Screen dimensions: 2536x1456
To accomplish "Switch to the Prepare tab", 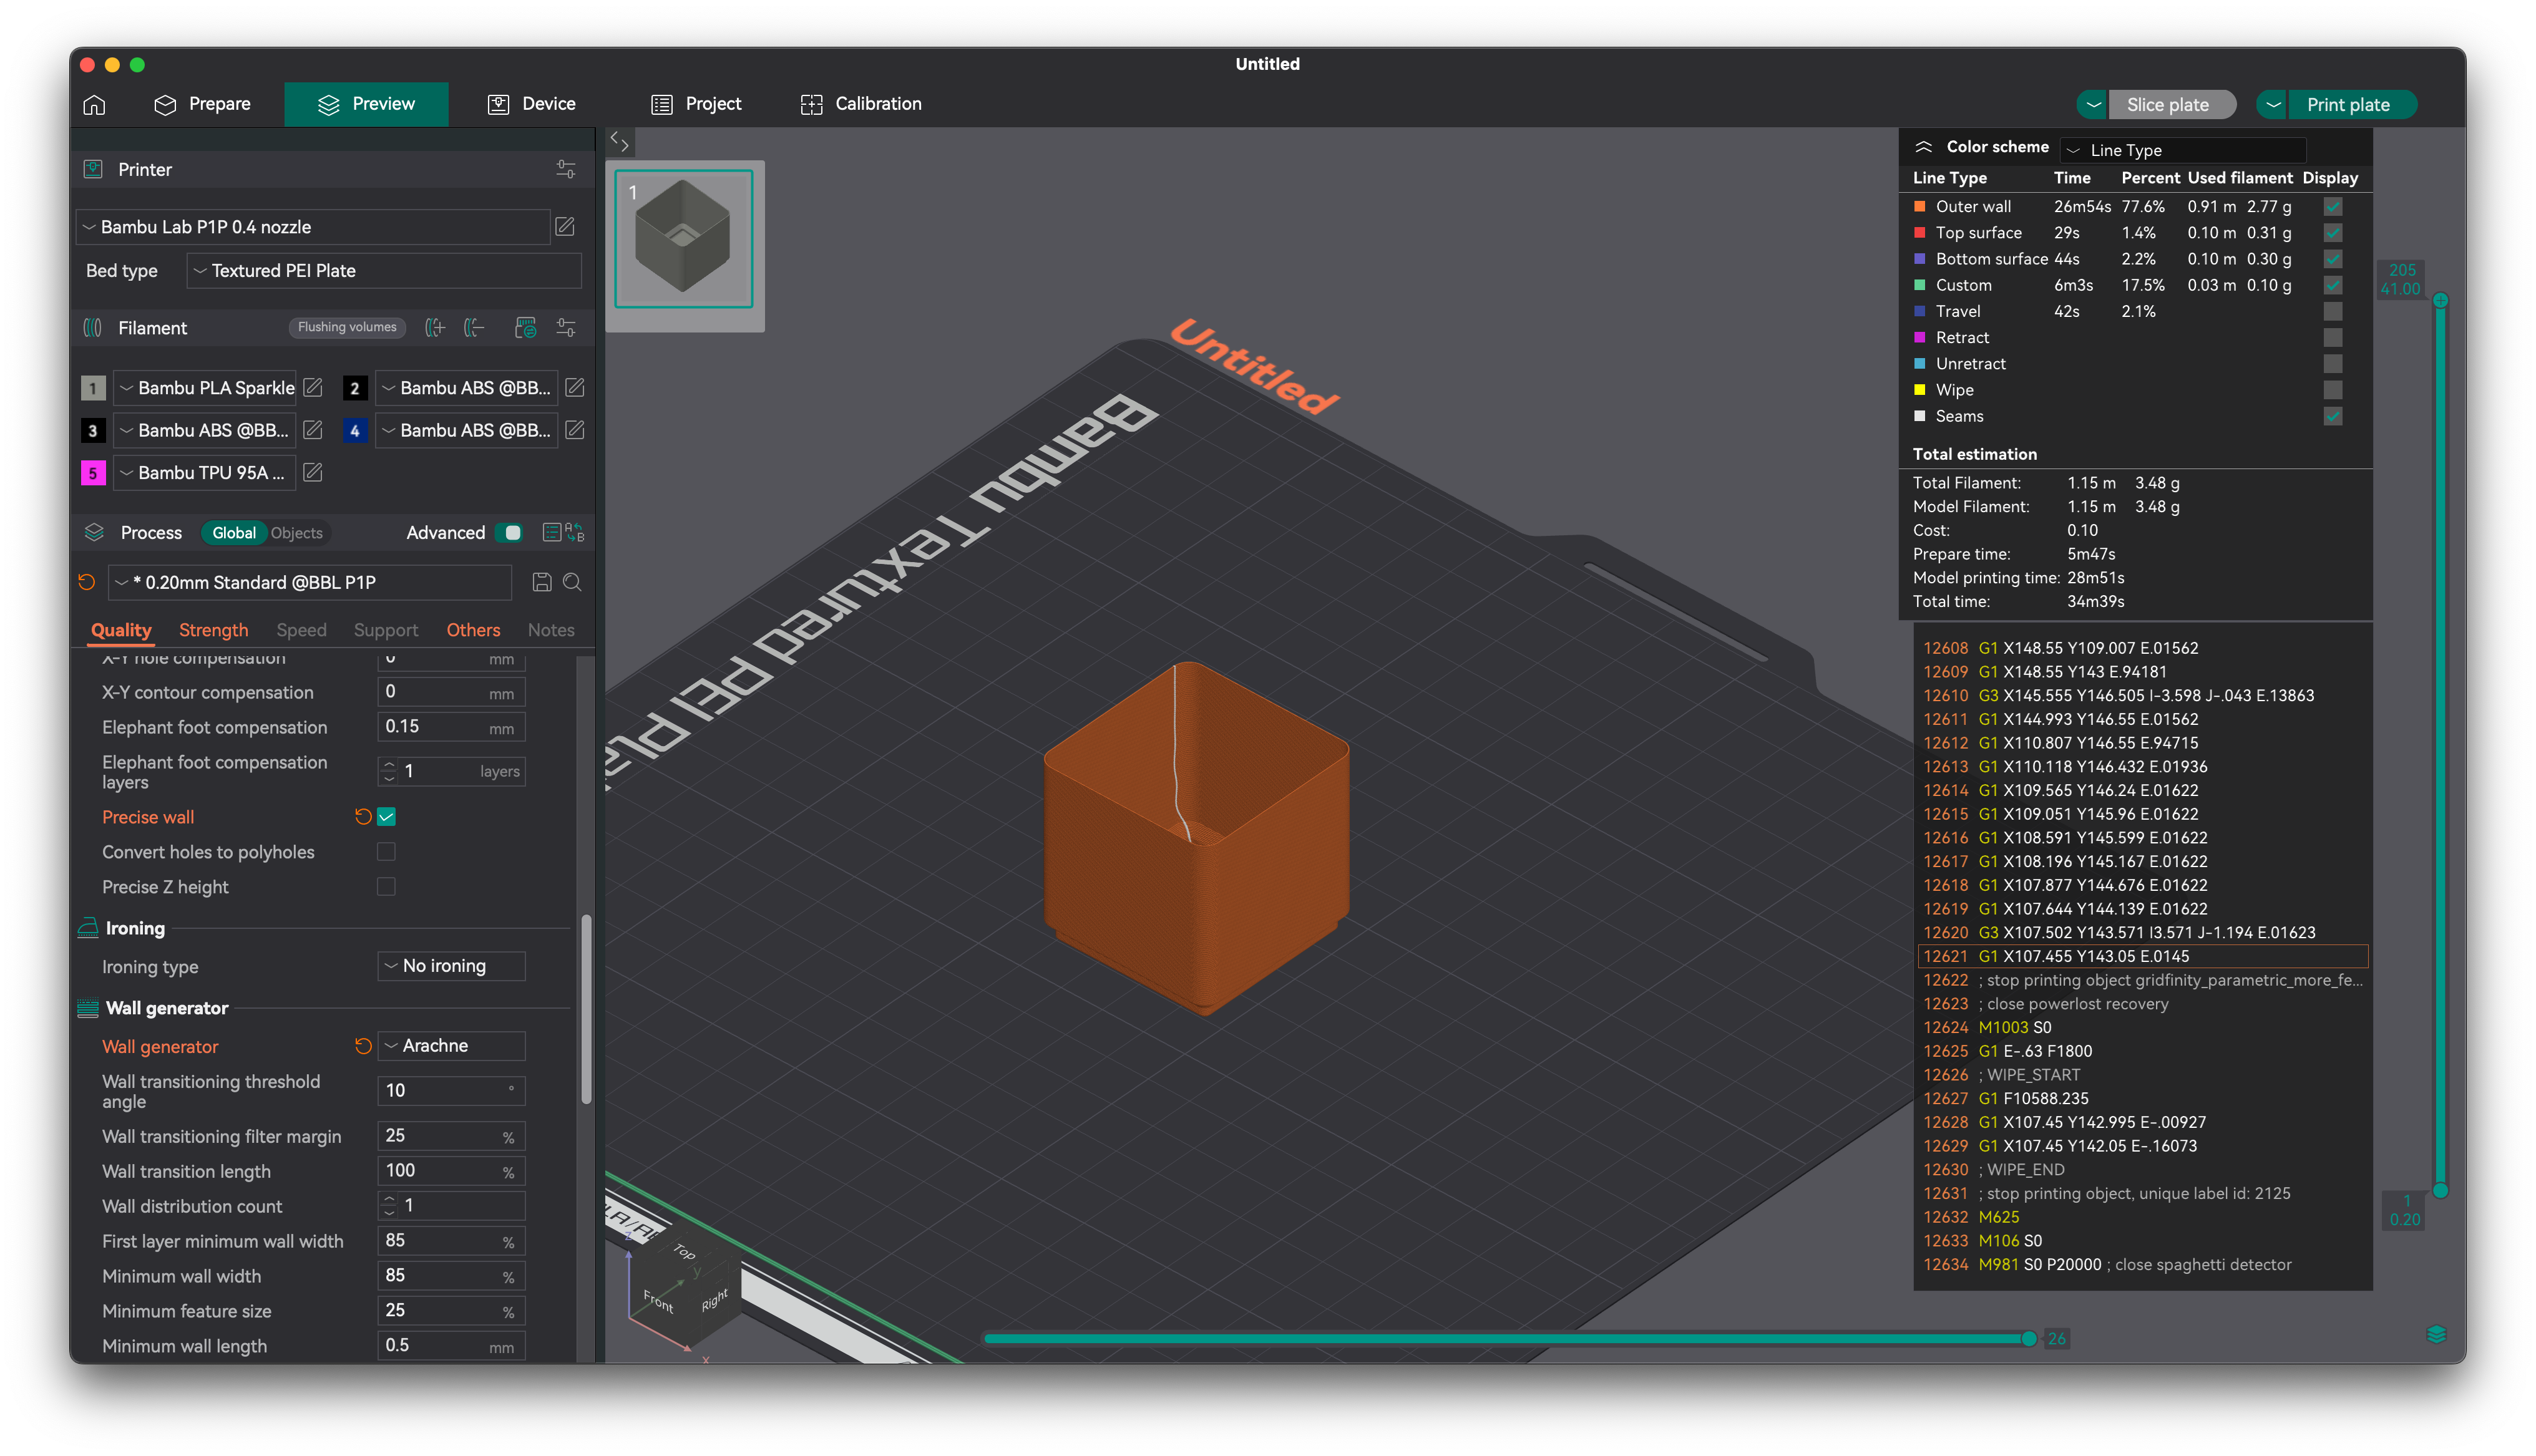I will click(203, 104).
